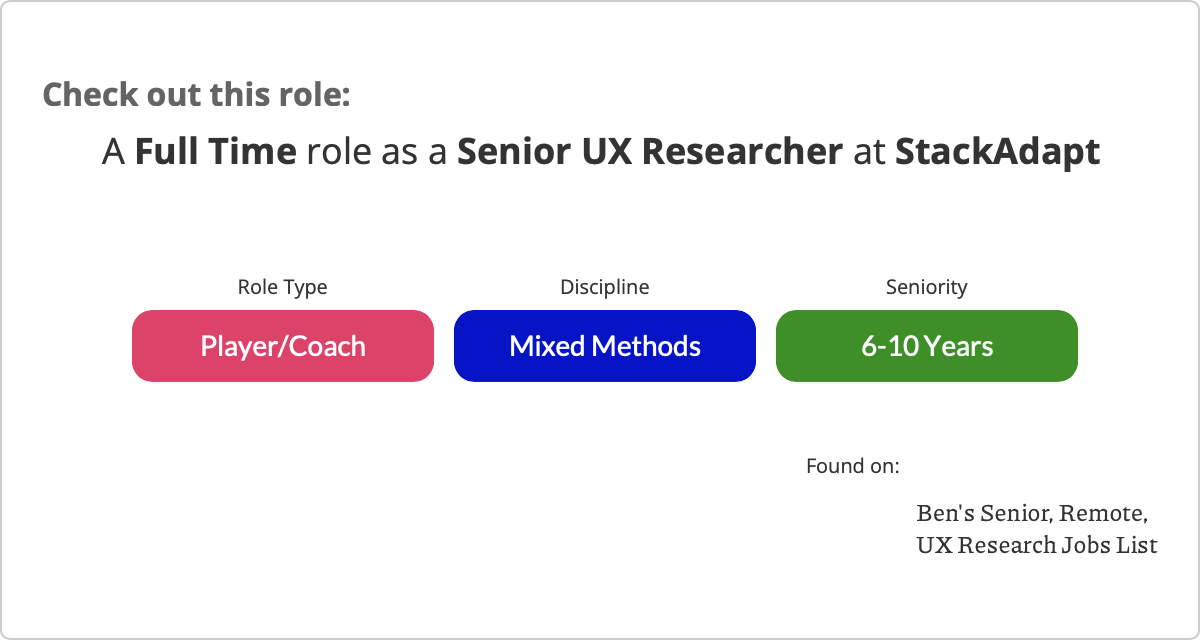
Task: Click the 'Check out this role:' heading
Action: tap(196, 95)
